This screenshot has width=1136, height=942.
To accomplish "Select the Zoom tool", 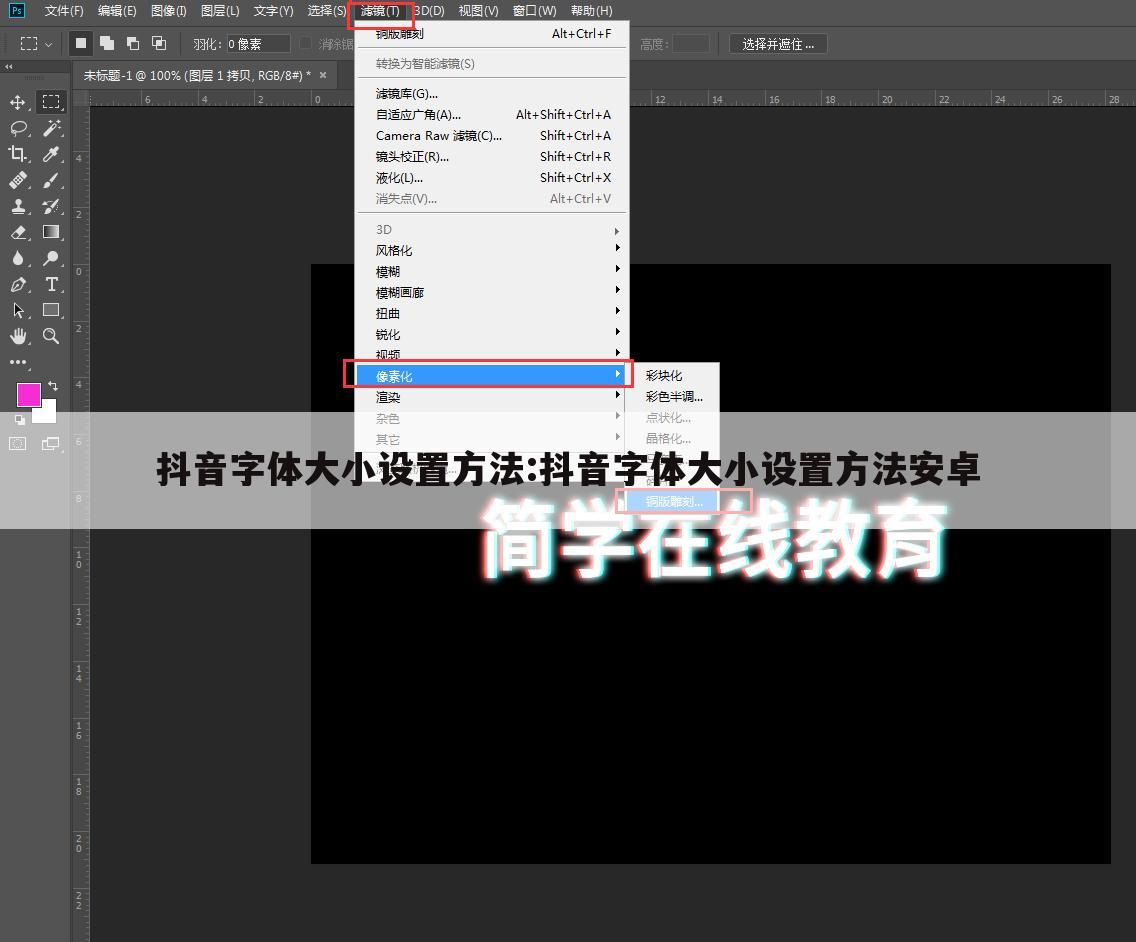I will [x=51, y=336].
